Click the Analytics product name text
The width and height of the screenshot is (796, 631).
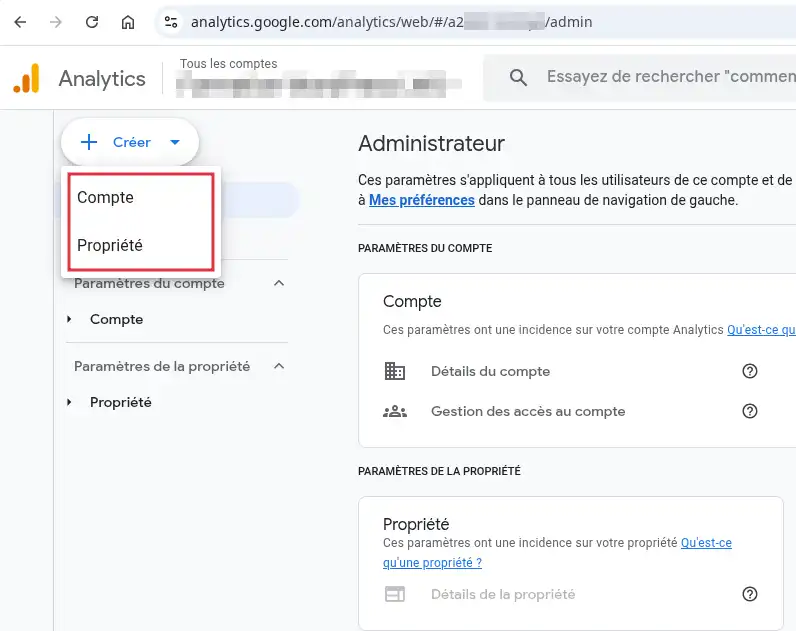point(102,79)
